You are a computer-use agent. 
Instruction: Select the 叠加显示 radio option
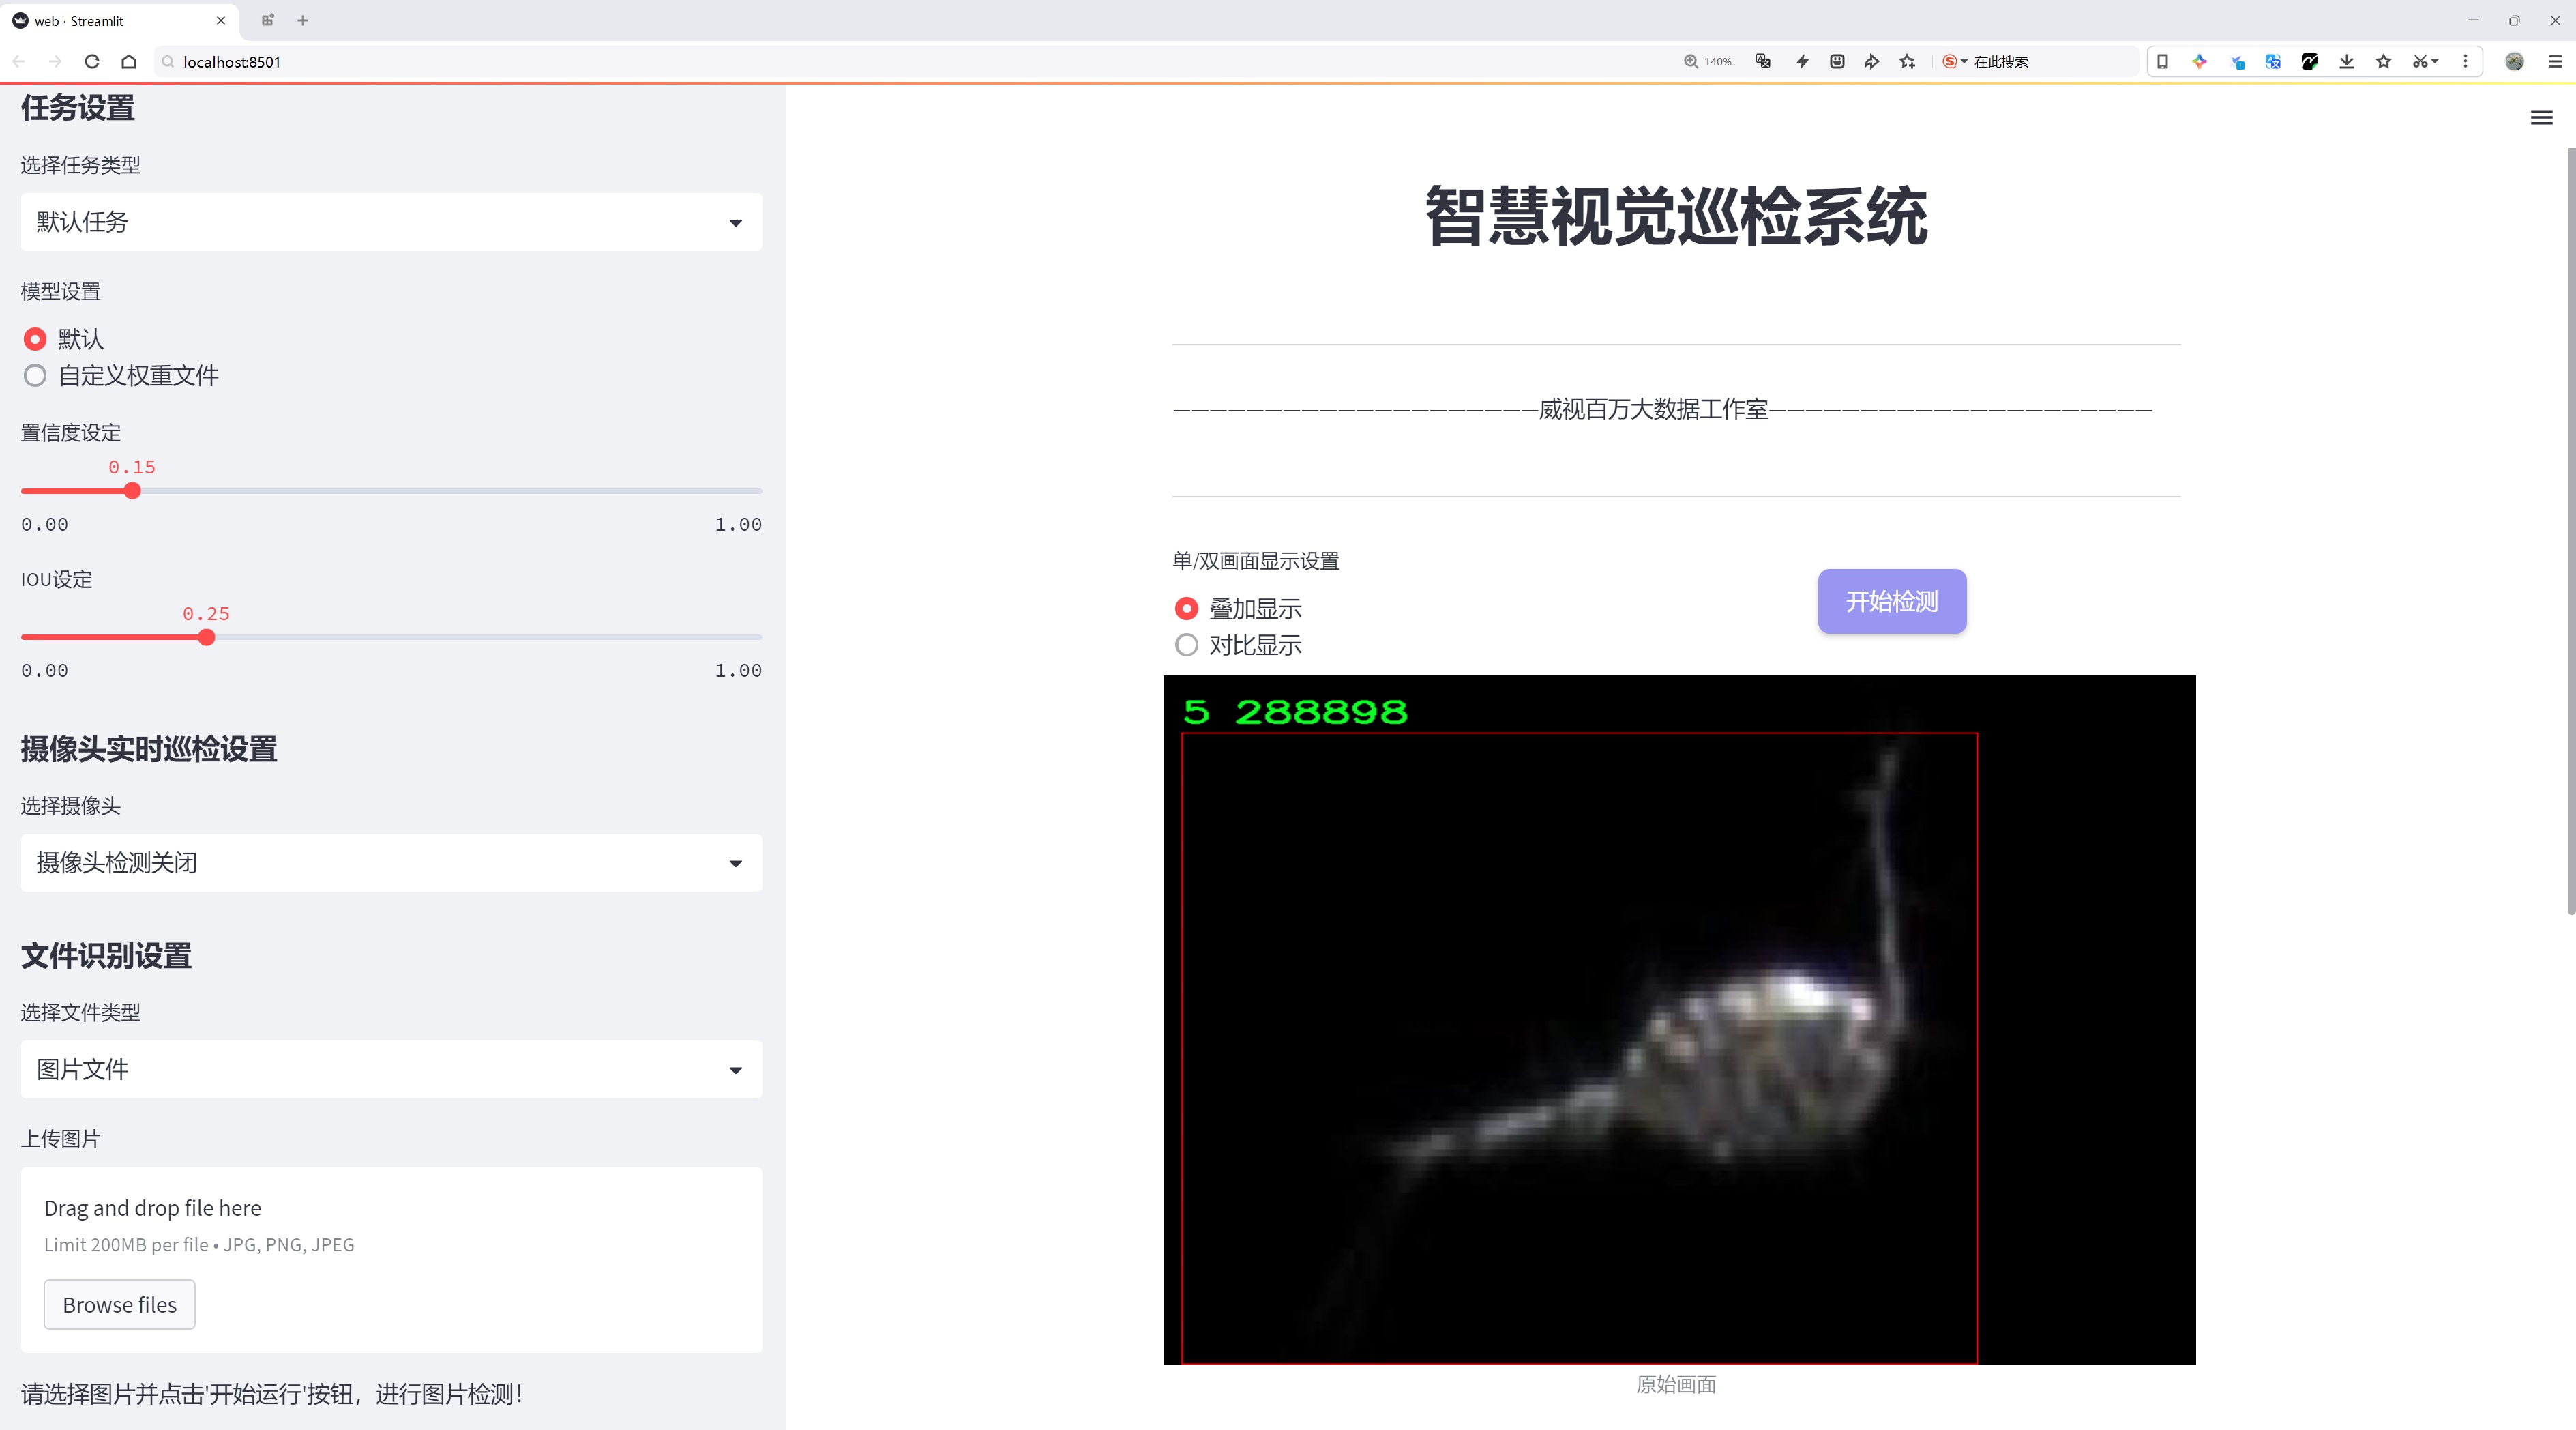pyautogui.click(x=1186, y=609)
